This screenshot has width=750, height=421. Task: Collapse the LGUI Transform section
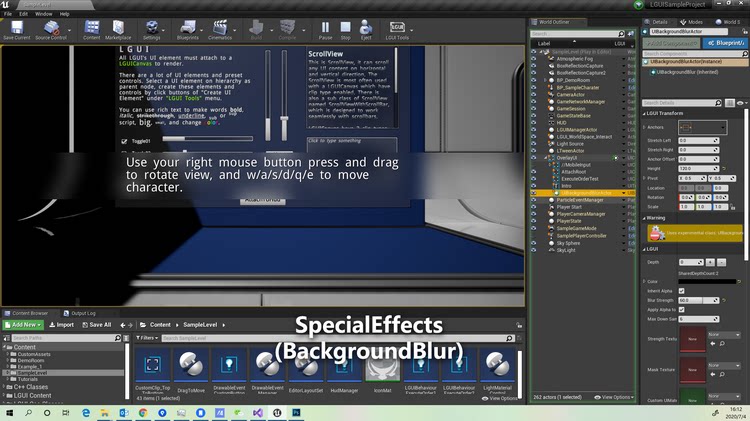click(x=644, y=113)
